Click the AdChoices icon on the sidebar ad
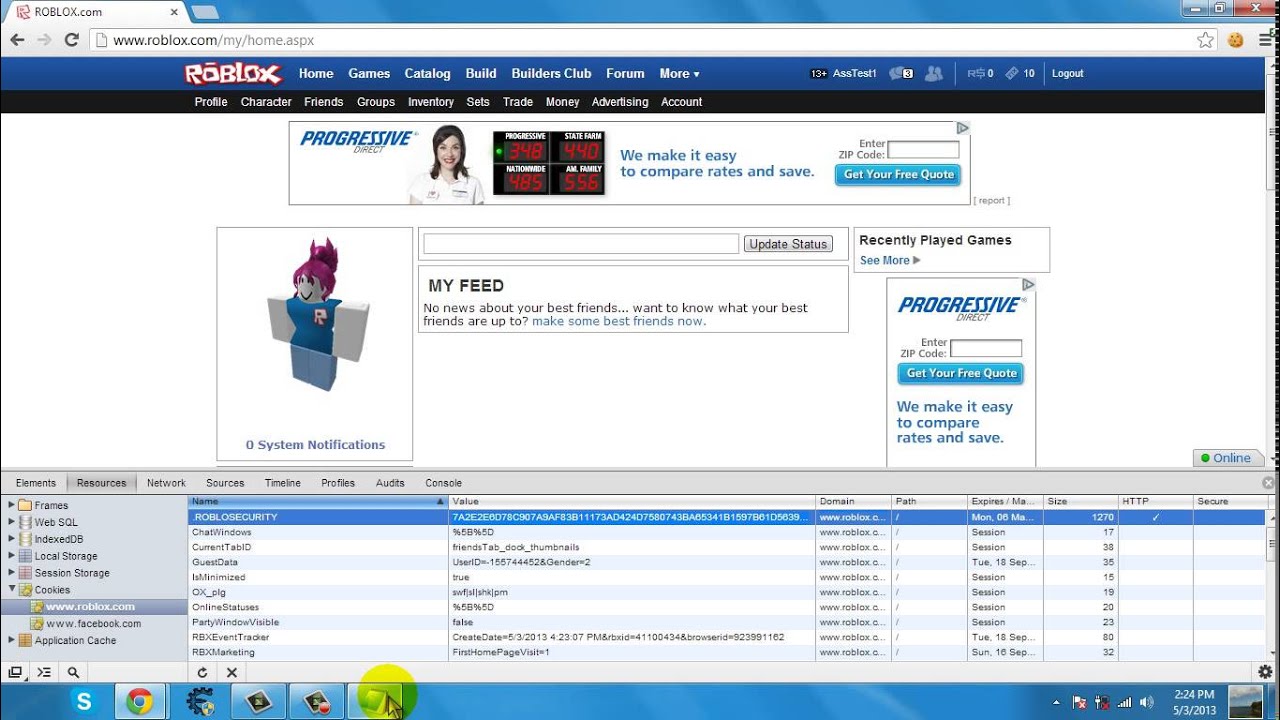The image size is (1280, 720). click(1028, 285)
